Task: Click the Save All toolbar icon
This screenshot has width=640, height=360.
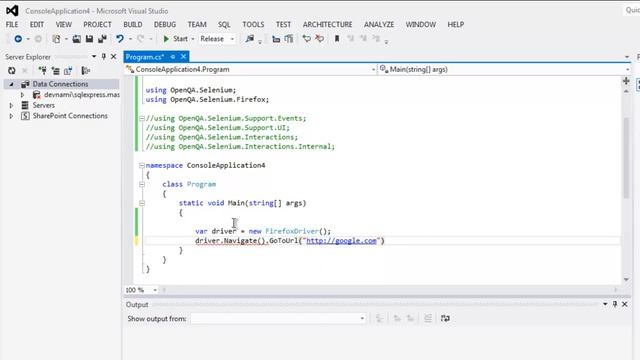Action: point(102,39)
